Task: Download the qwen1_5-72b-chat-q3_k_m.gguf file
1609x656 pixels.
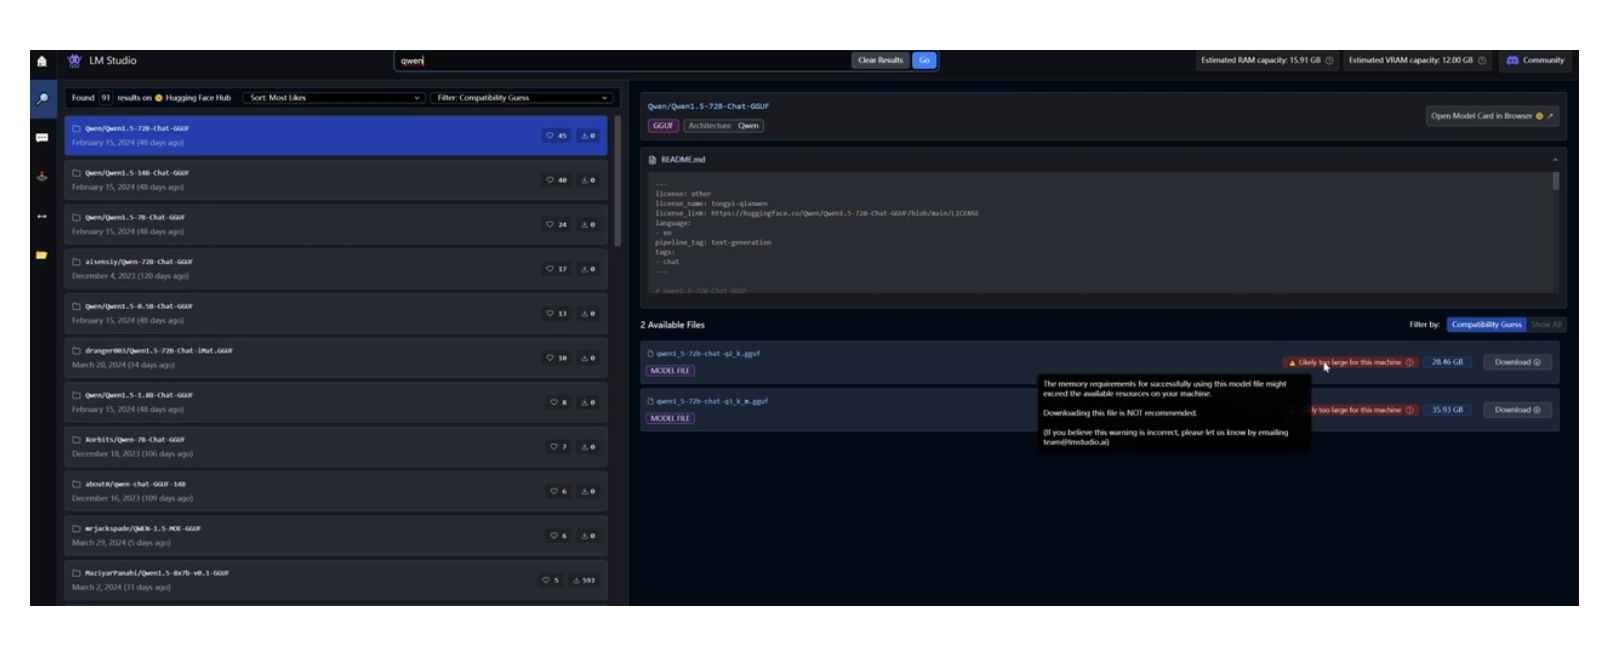Action: (1517, 410)
